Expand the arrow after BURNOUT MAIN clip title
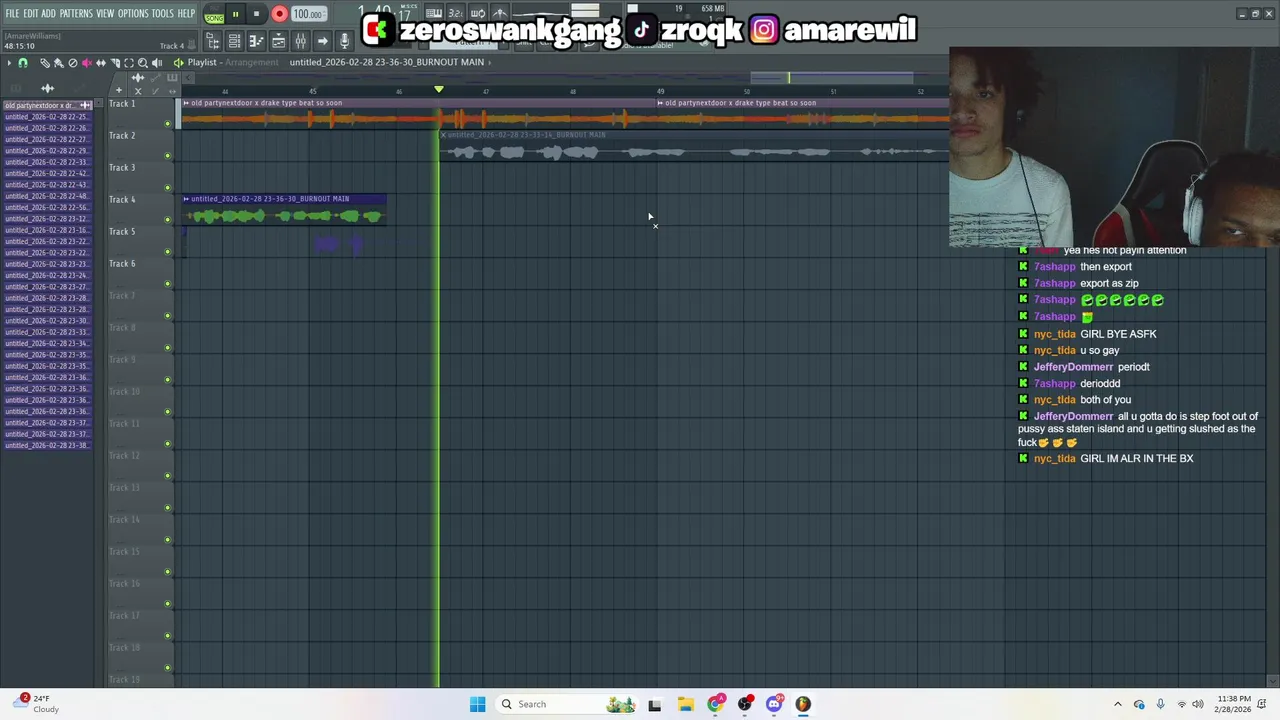The image size is (1280, 720). pos(489,62)
